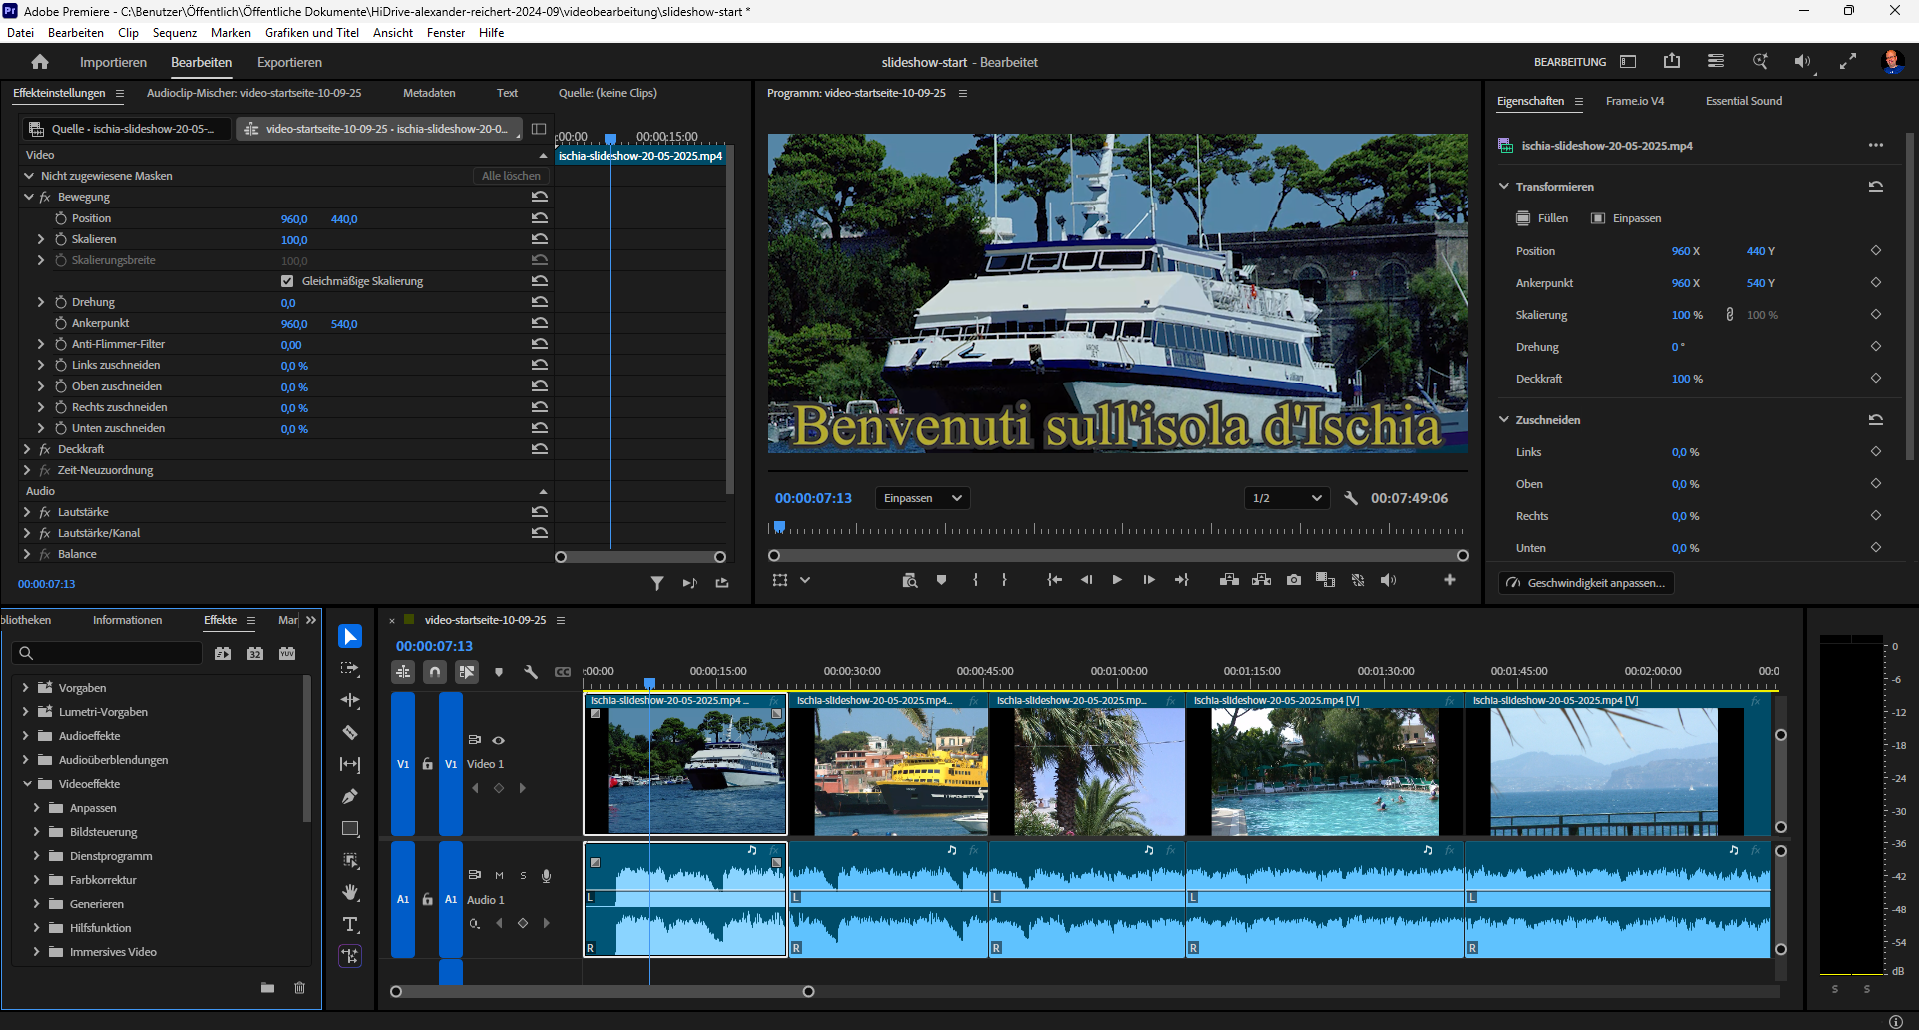The height and width of the screenshot is (1030, 1919).
Task: Collapse the Zuschneiden section in Eigenschaften
Action: coord(1503,420)
